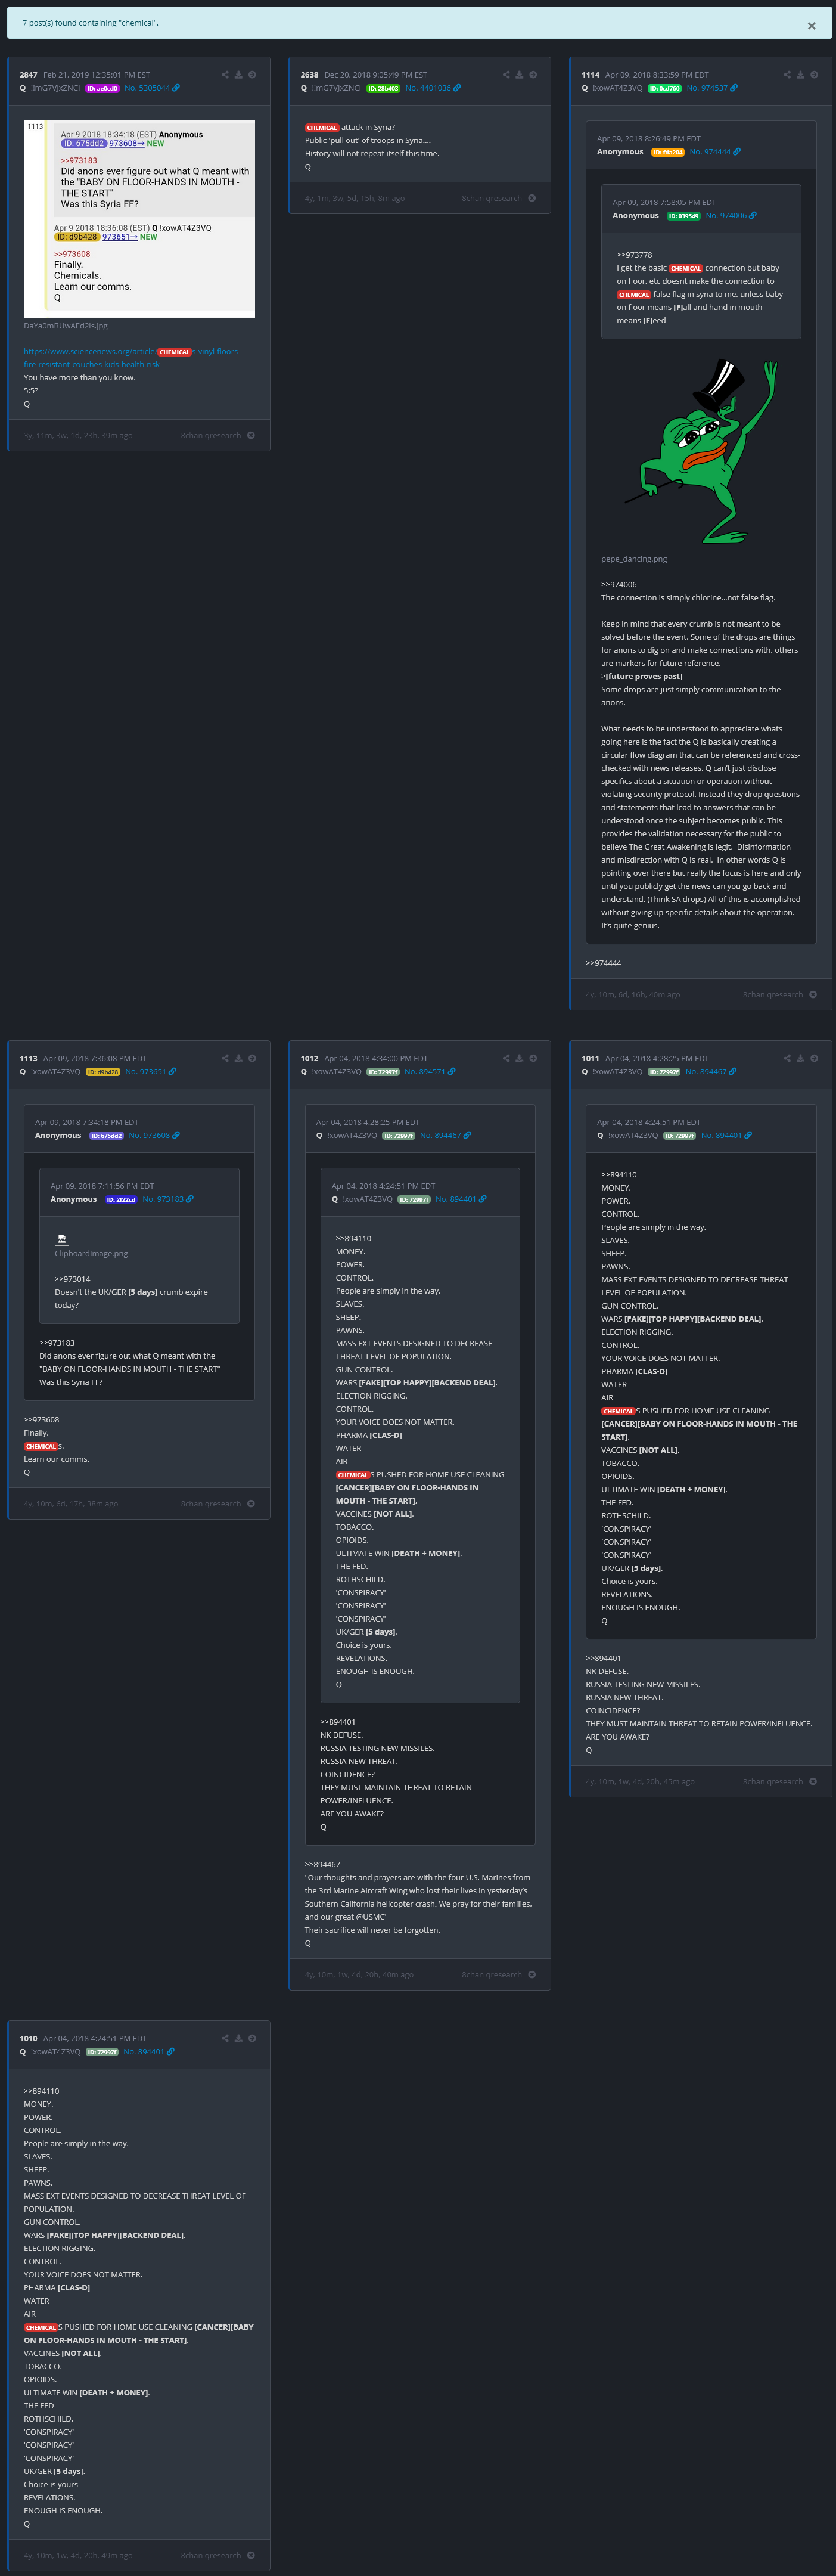The width and height of the screenshot is (836, 2576).
Task: Click link icon beside No. 4401036
Action: pyautogui.click(x=457, y=88)
